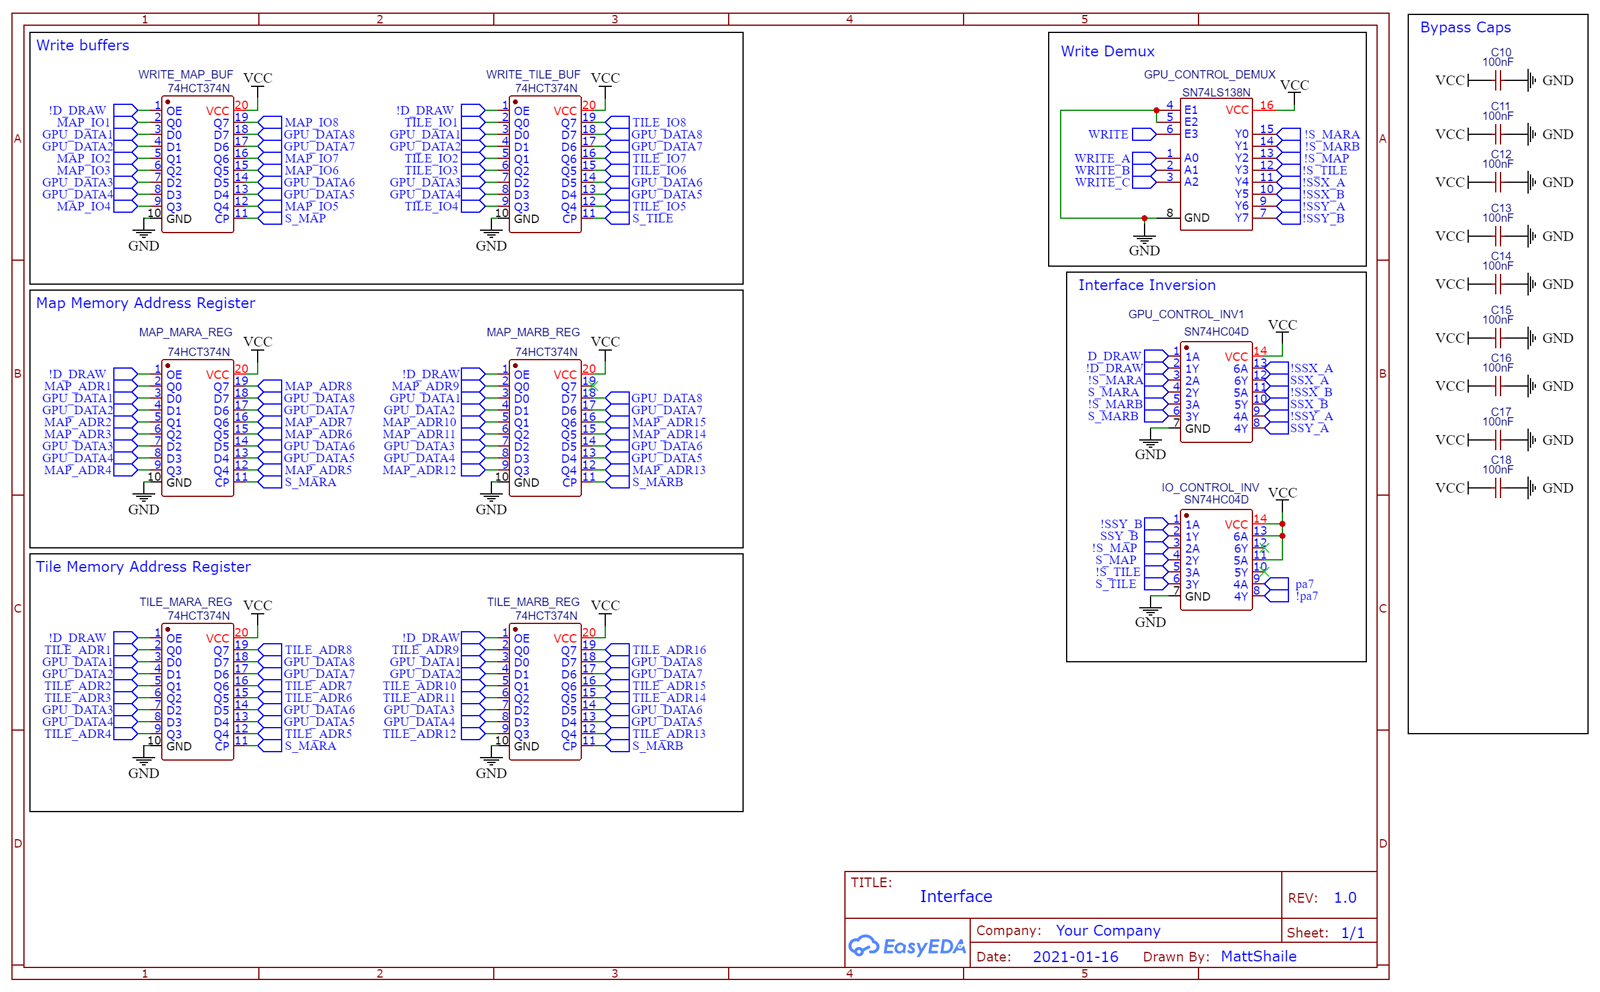Viewport: 1600px width, 992px height.
Task: Click the TILE_IO8 net label
Action: pyautogui.click(x=659, y=123)
